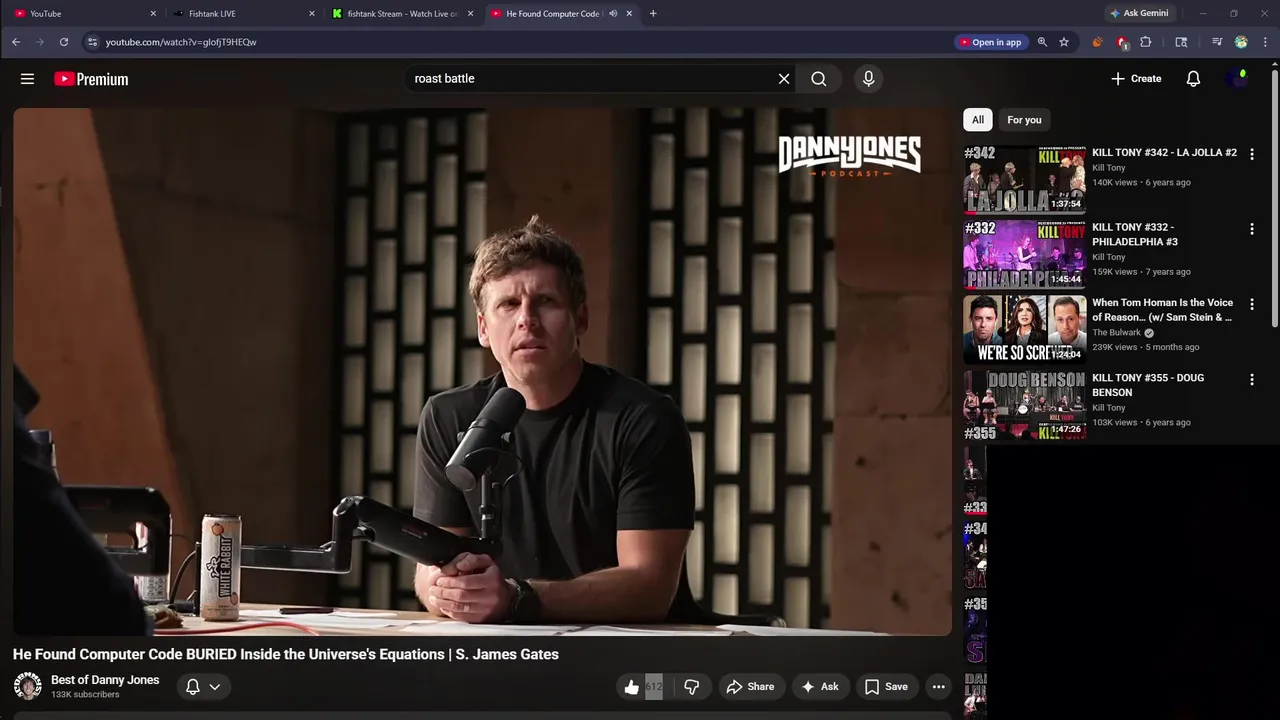Open the zoom magnifier in address bar
Viewport: 1280px width, 720px height.
click(x=1042, y=42)
